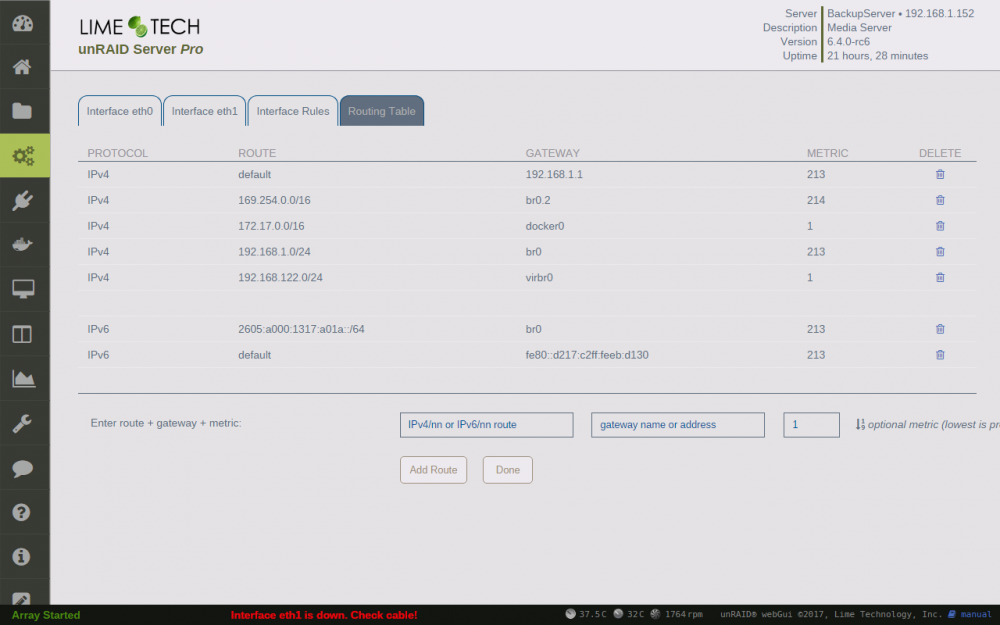Delete the 2605:a000:1317:a01a::/64 IPv6 route
The width and height of the screenshot is (1000, 625).
tap(940, 329)
